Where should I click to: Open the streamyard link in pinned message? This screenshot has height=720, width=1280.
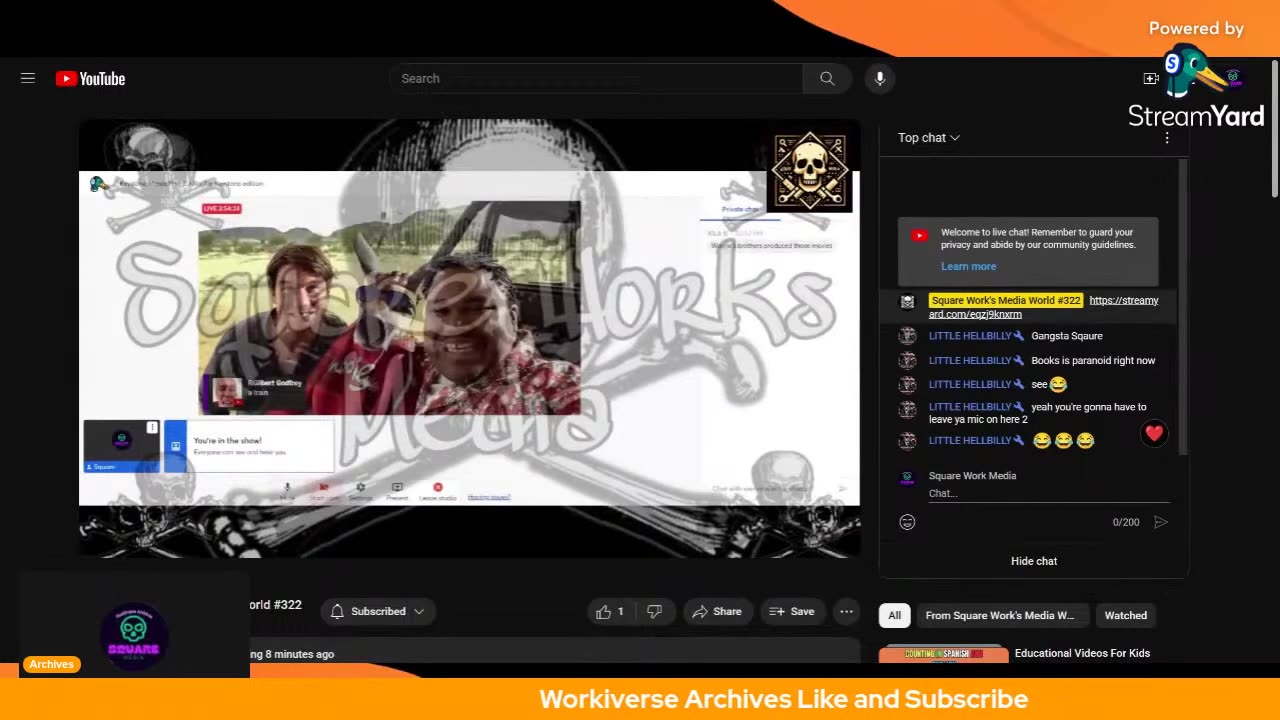point(1043,307)
